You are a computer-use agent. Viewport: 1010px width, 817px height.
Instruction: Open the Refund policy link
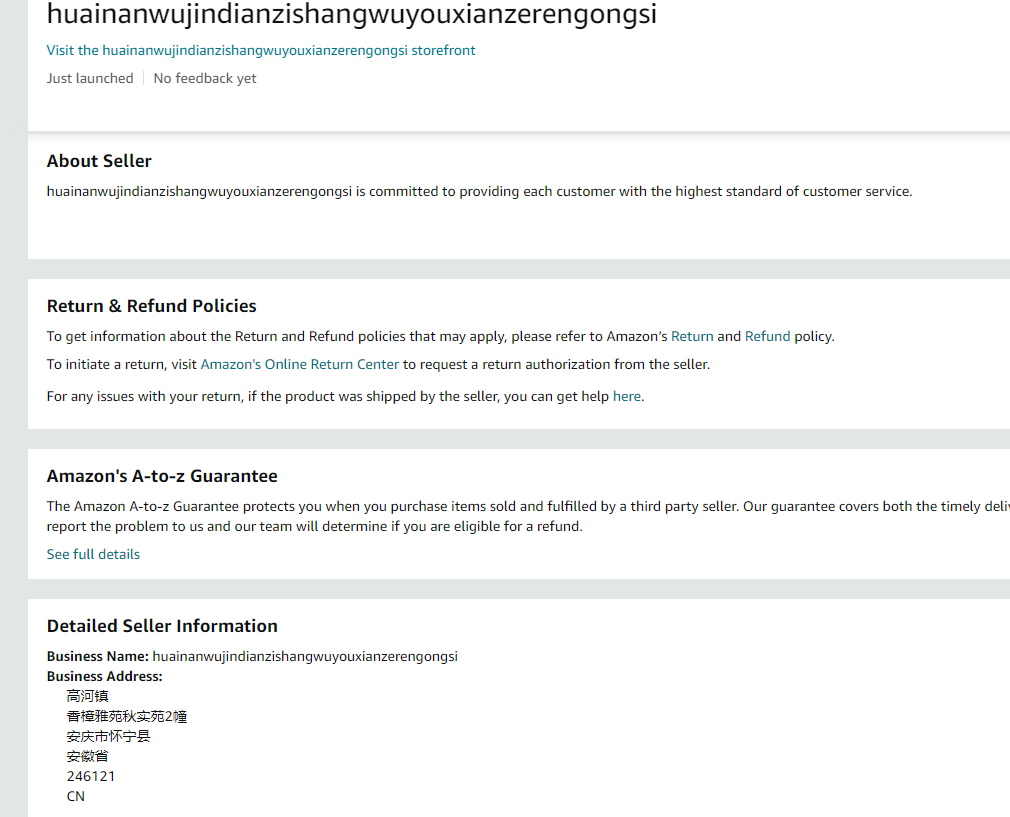(767, 336)
